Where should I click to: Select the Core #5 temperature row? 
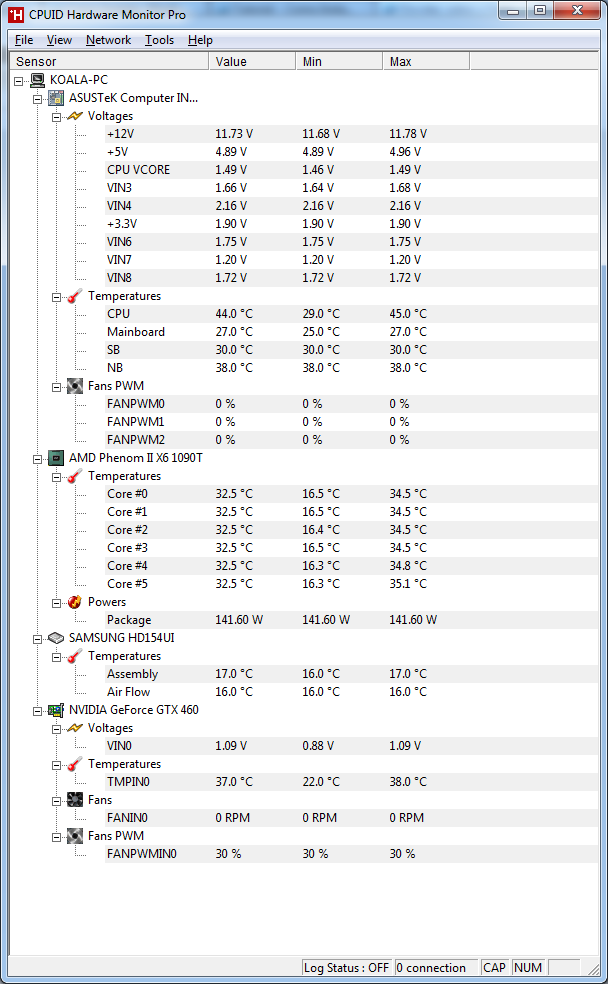[x=351, y=584]
